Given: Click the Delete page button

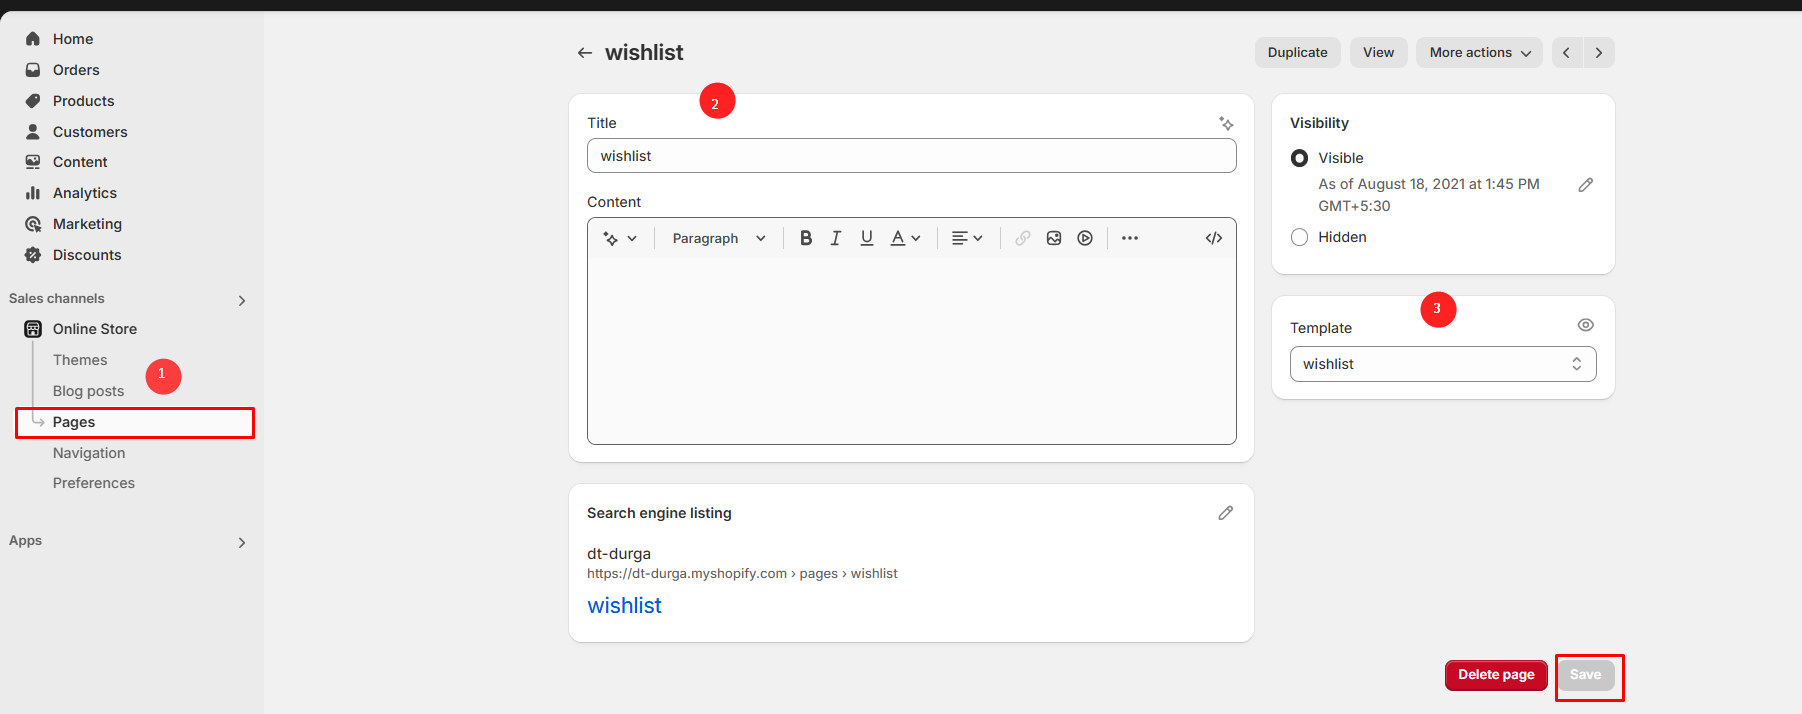Looking at the screenshot, I should tap(1496, 675).
